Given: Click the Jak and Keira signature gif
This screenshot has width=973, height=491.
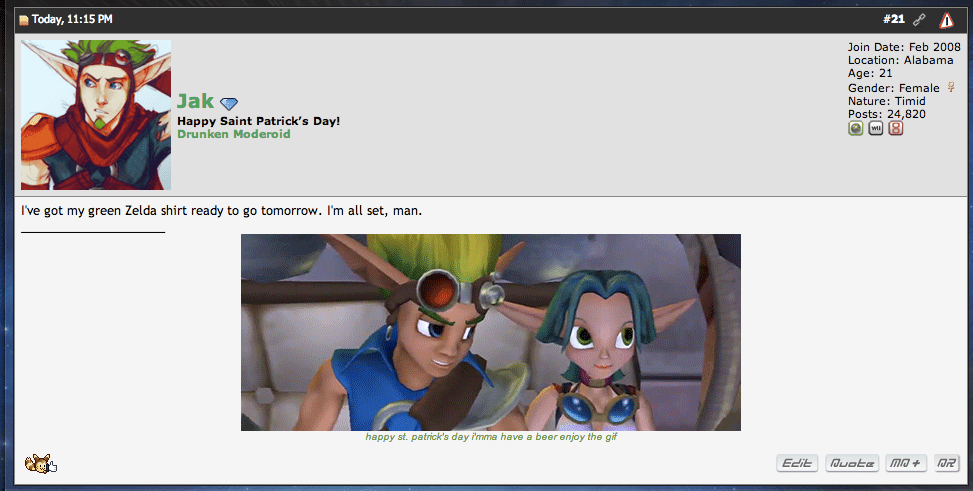Looking at the screenshot, I should (x=491, y=332).
